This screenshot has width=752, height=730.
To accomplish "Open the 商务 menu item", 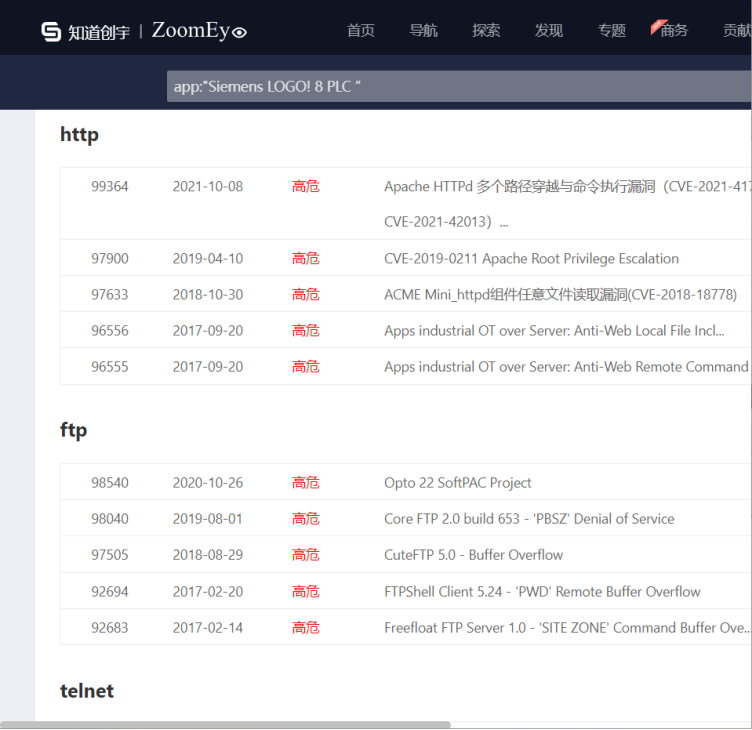I will pos(674,31).
